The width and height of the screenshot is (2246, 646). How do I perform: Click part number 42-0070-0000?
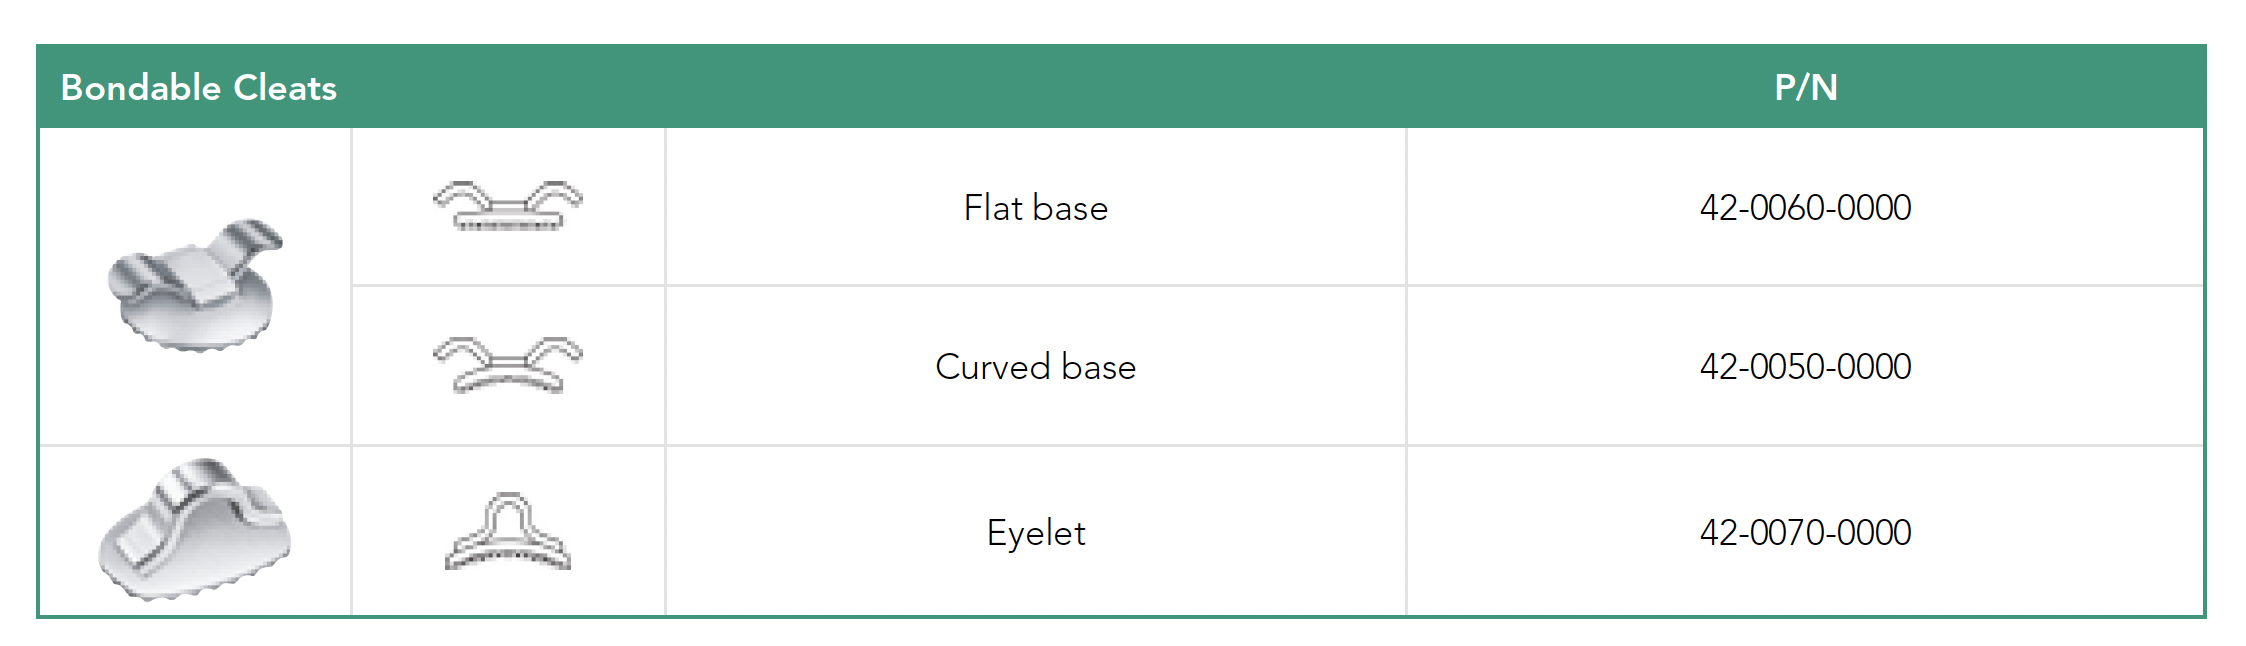[1805, 533]
